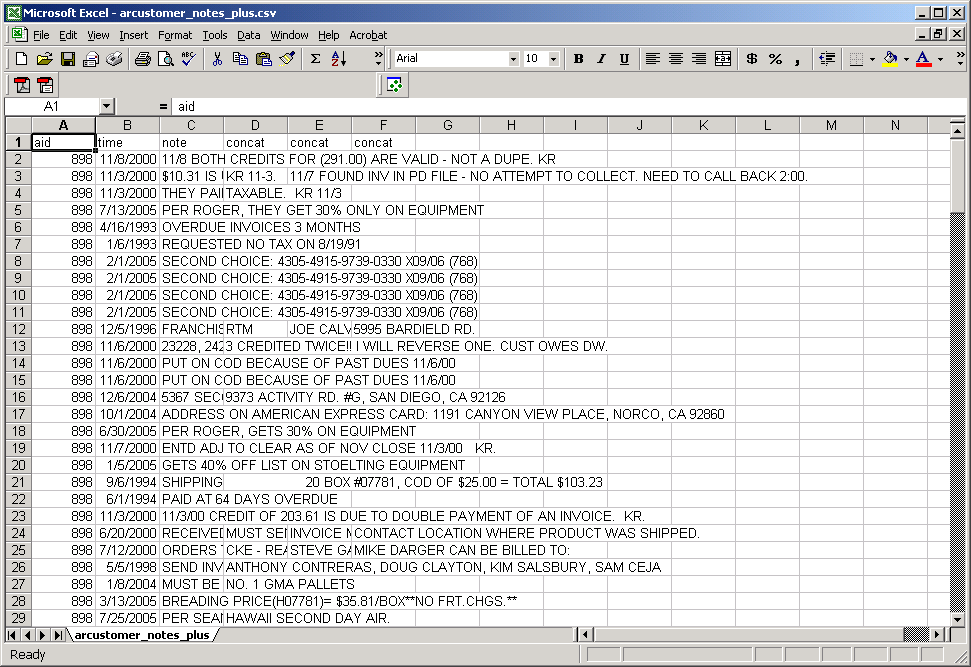
Task: Click the Format Painter brush icon
Action: point(287,59)
